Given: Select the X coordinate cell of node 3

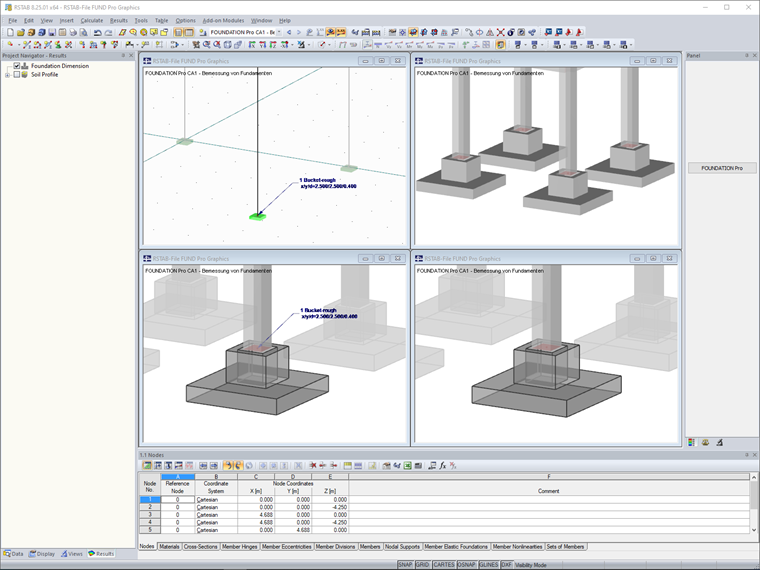Looking at the screenshot, I should click(255, 514).
